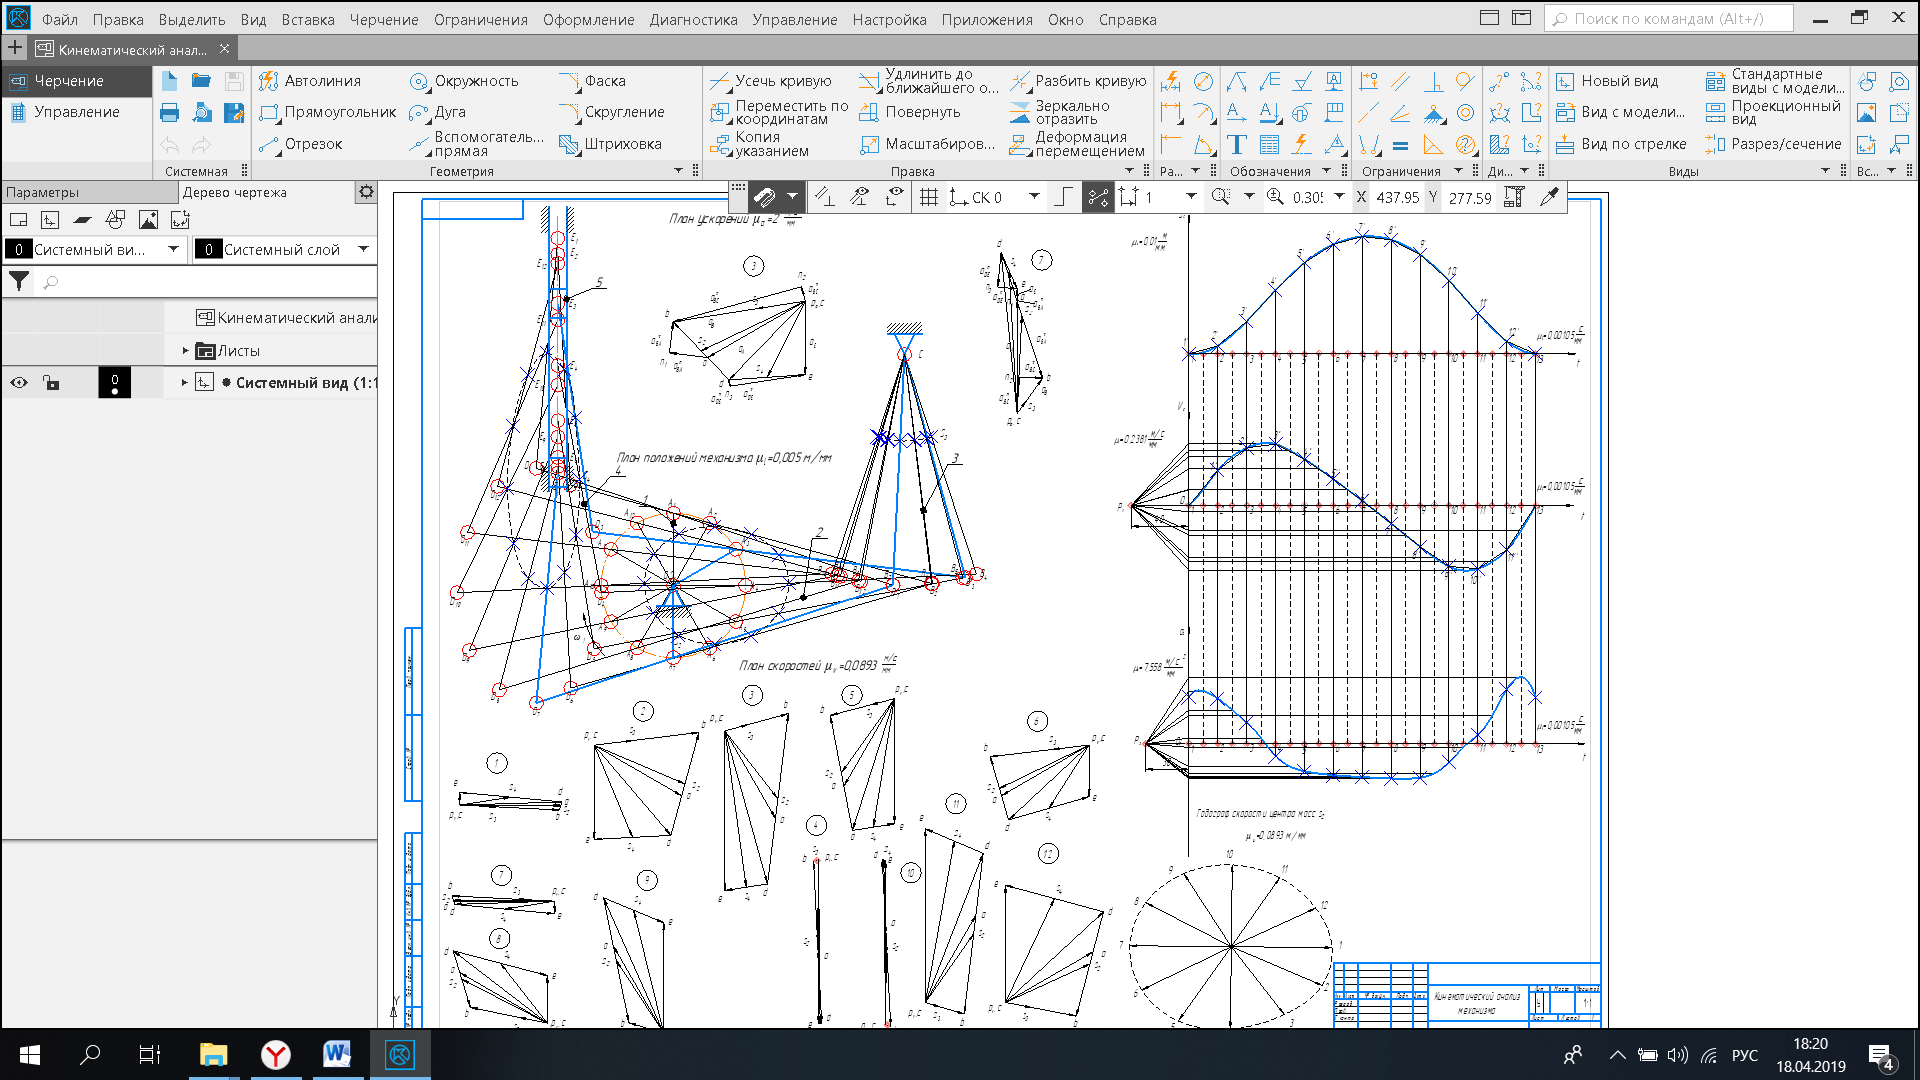Open Разрез/сечение section view tool

pyautogui.click(x=1774, y=144)
